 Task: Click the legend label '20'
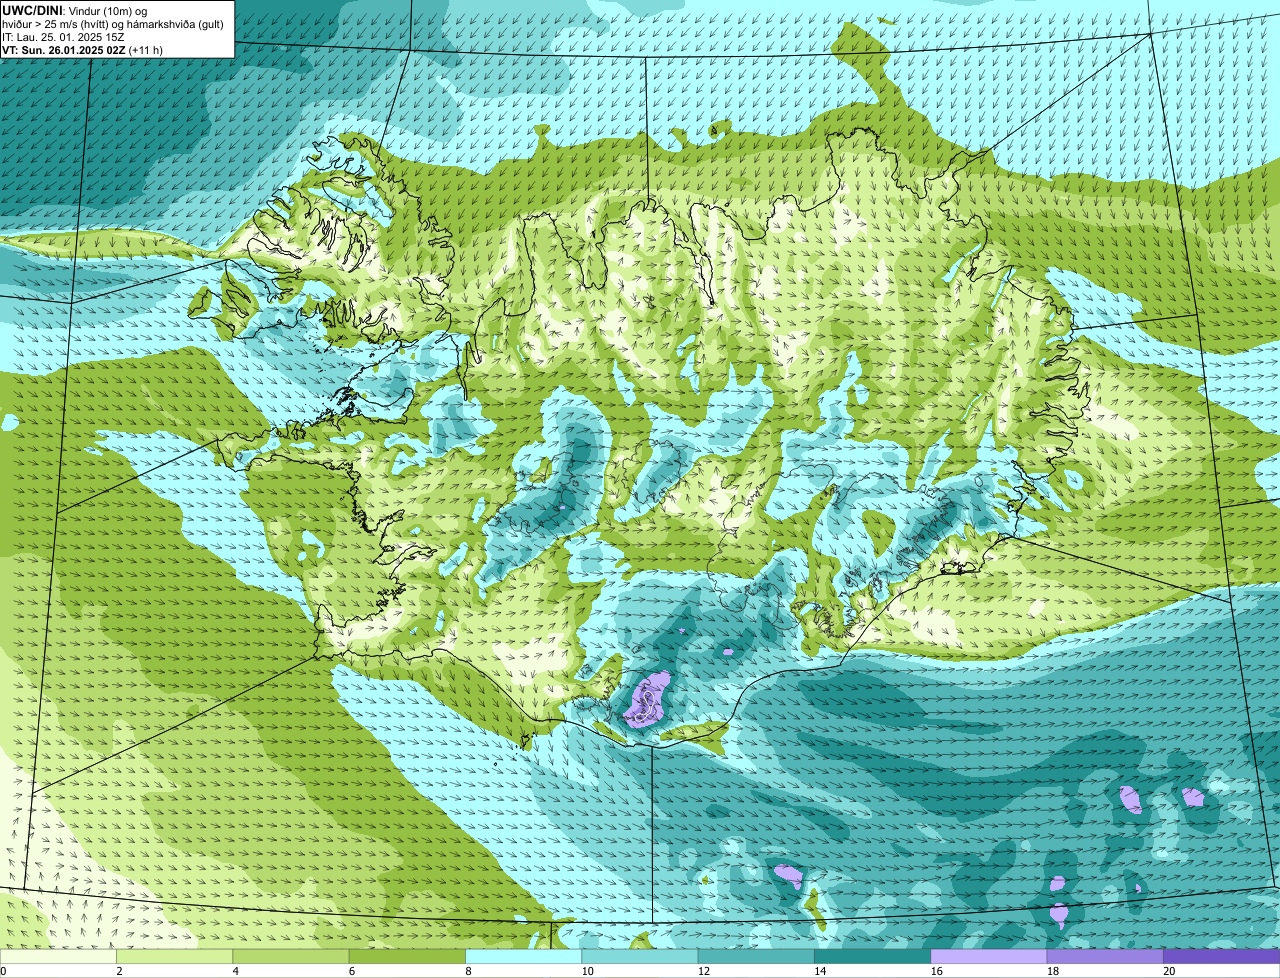coord(1169,971)
